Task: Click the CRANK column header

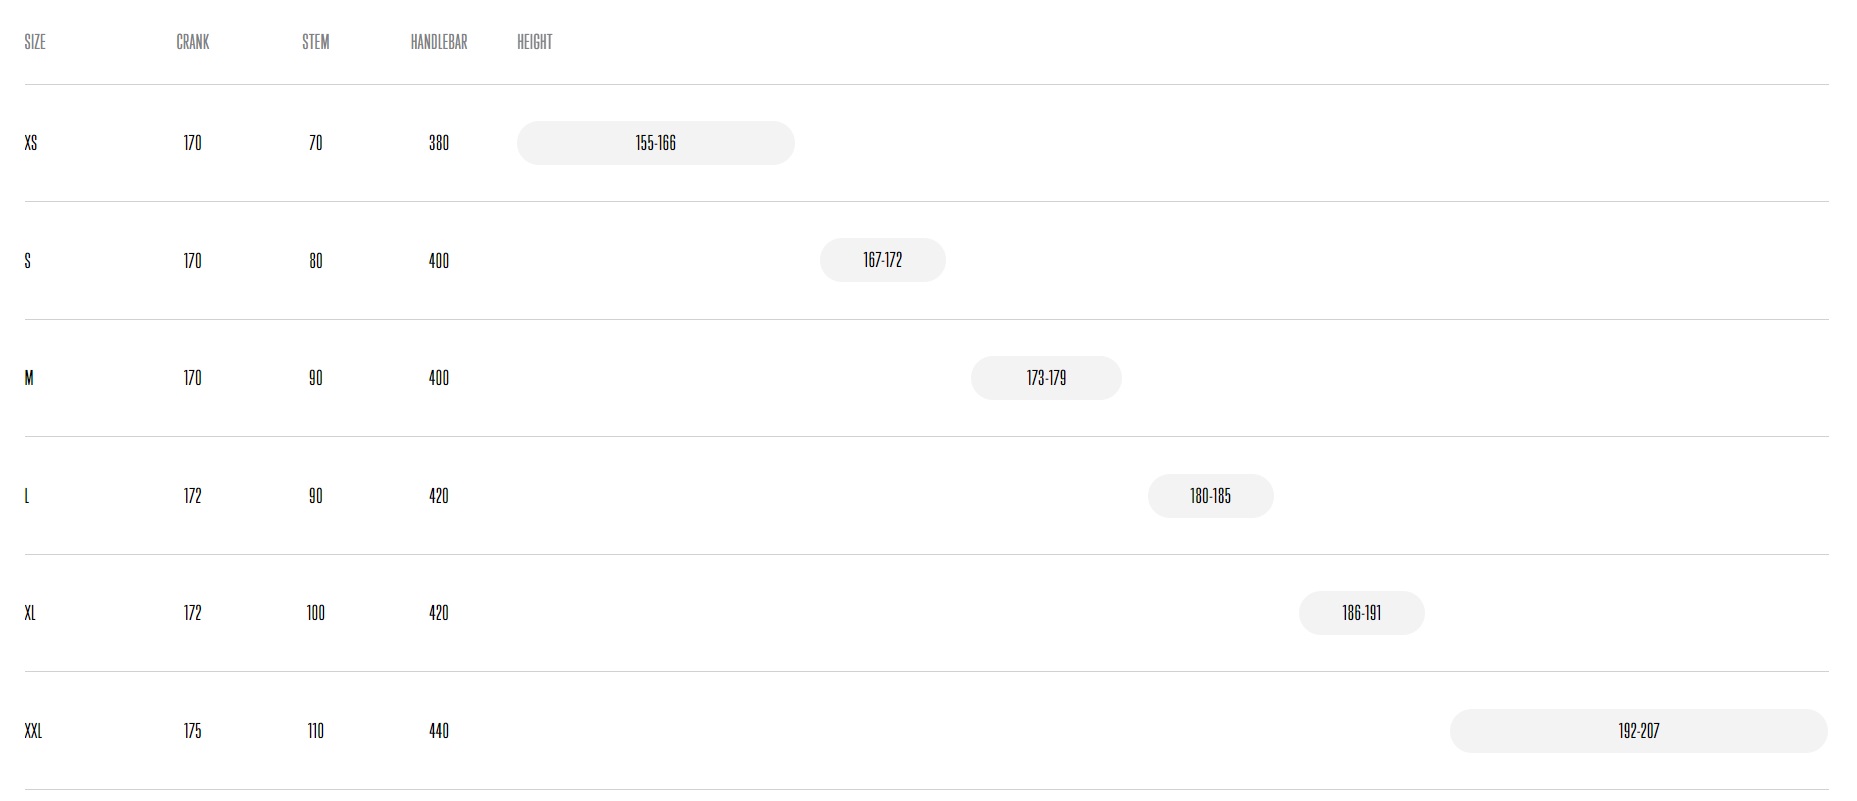Action: 193,42
